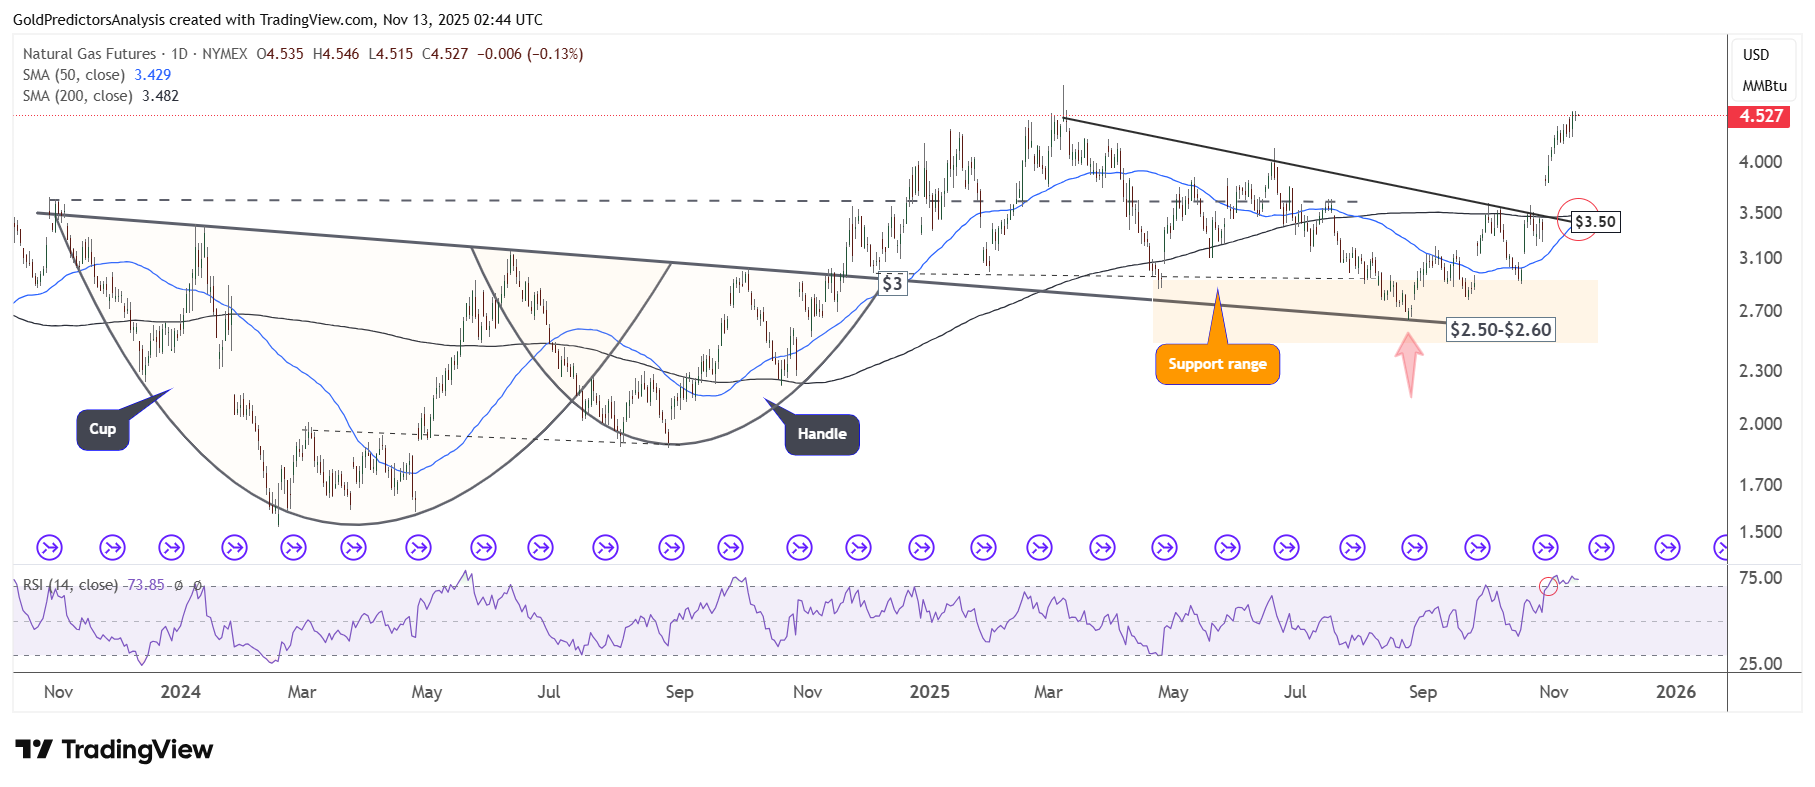Click the red circle marker beside the $3.50 label
The height and width of the screenshot is (787, 1815).
pos(1577,220)
